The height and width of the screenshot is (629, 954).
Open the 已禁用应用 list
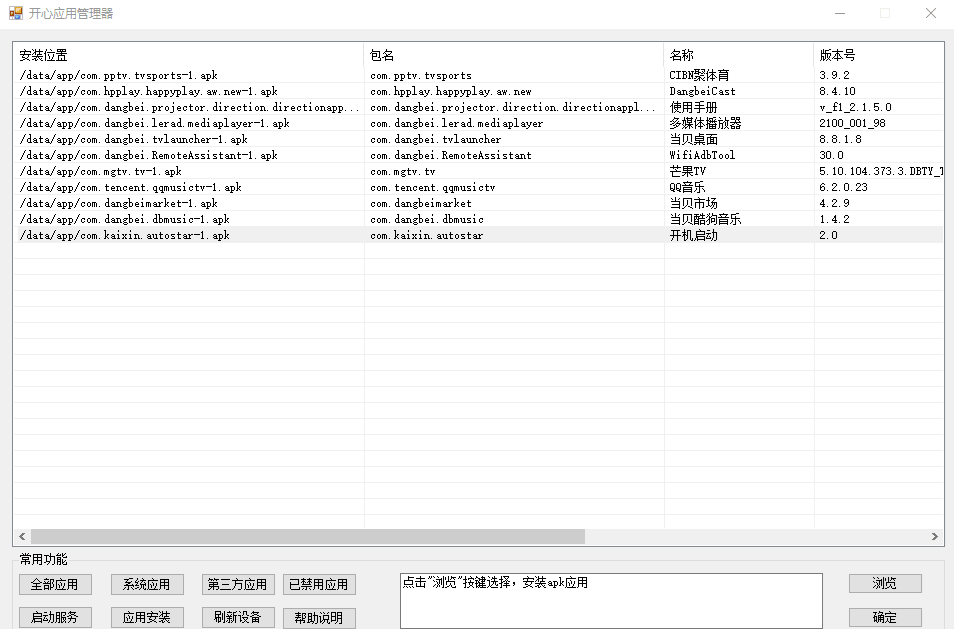coord(319,585)
